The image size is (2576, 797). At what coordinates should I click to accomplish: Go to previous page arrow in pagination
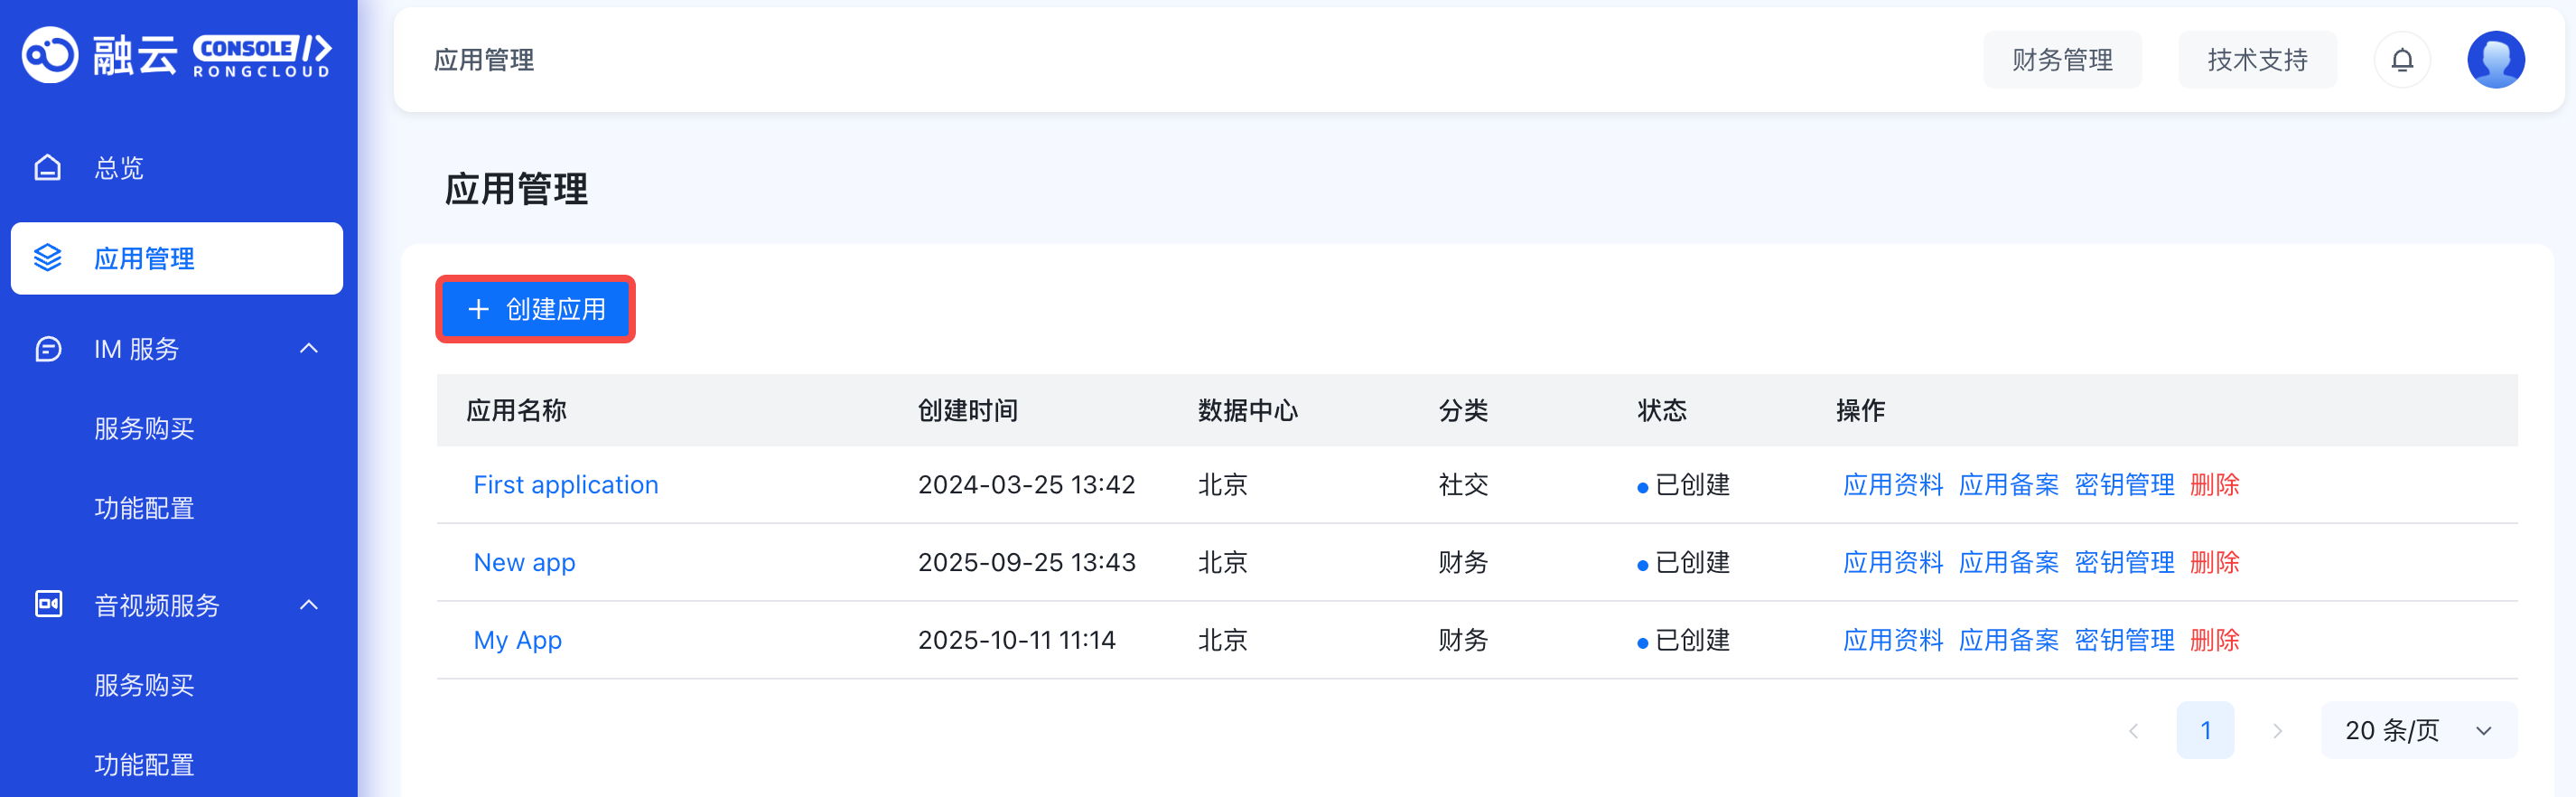(2133, 731)
